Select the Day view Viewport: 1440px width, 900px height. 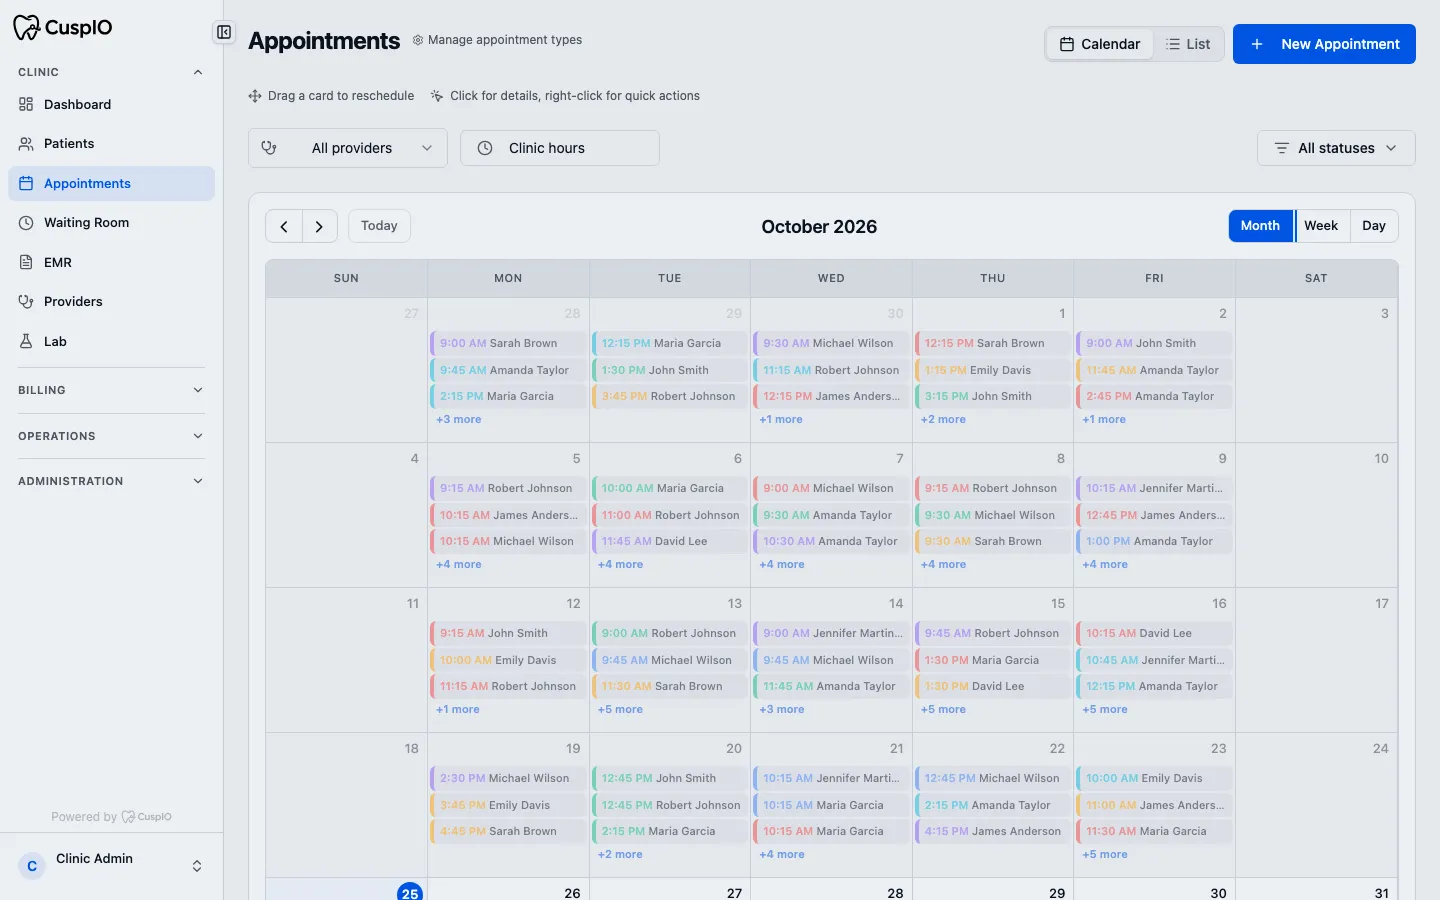[x=1374, y=226]
